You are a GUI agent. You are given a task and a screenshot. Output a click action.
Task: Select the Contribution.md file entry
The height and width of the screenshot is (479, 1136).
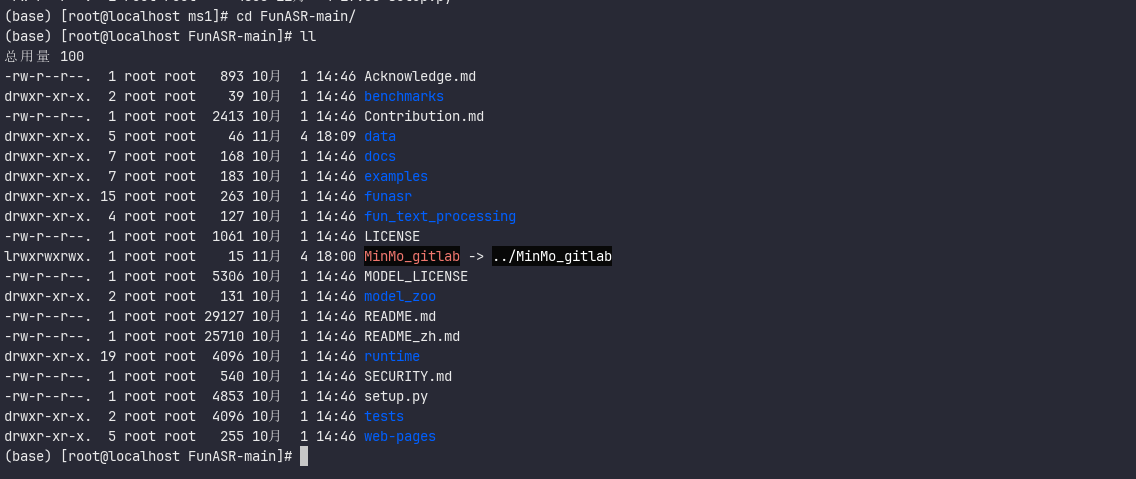[x=424, y=117]
